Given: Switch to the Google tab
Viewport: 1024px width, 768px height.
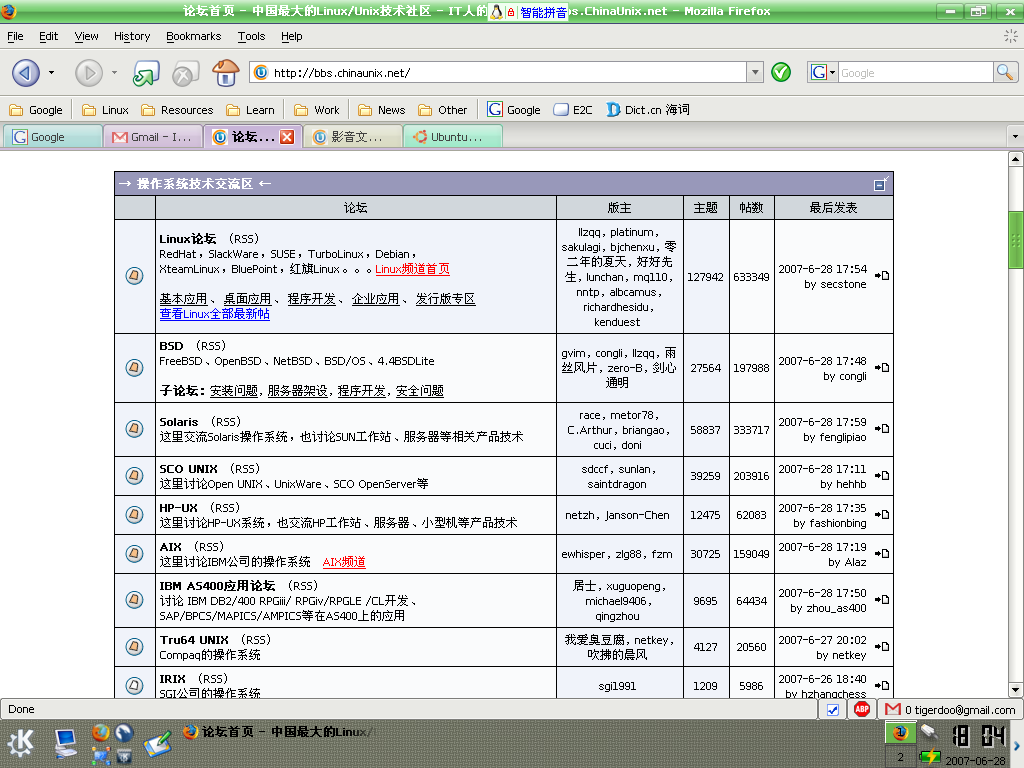Looking at the screenshot, I should (x=53, y=136).
